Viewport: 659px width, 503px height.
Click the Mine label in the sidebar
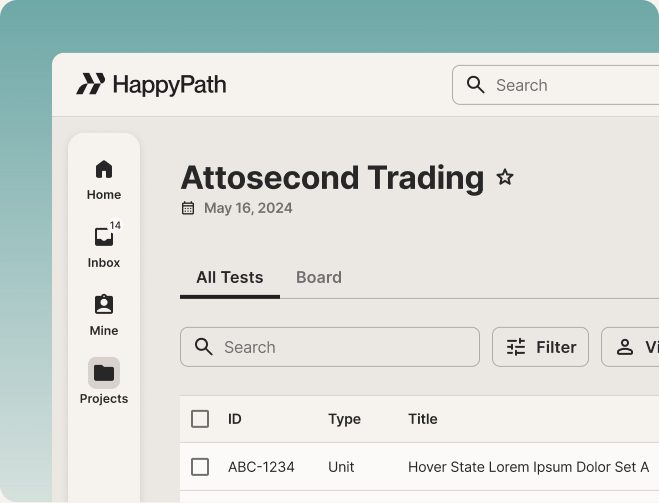(104, 331)
